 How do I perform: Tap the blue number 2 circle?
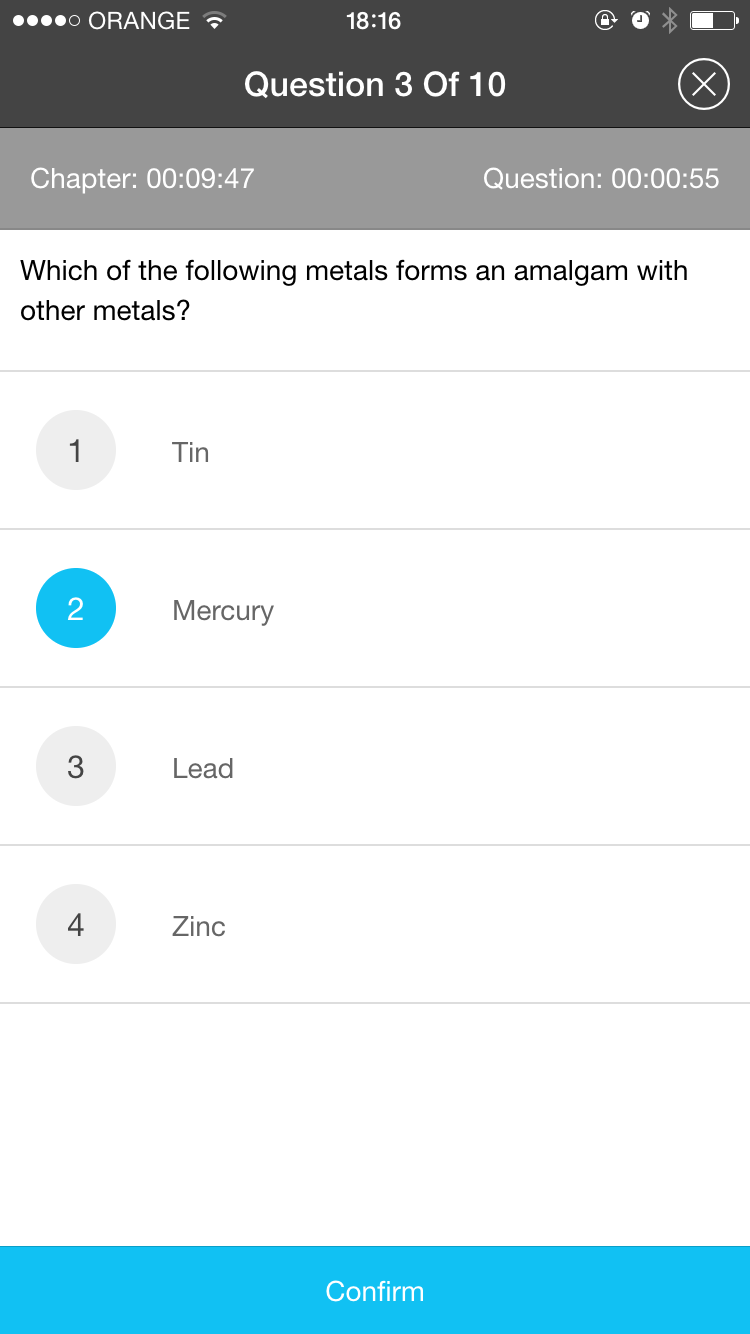[x=76, y=609]
